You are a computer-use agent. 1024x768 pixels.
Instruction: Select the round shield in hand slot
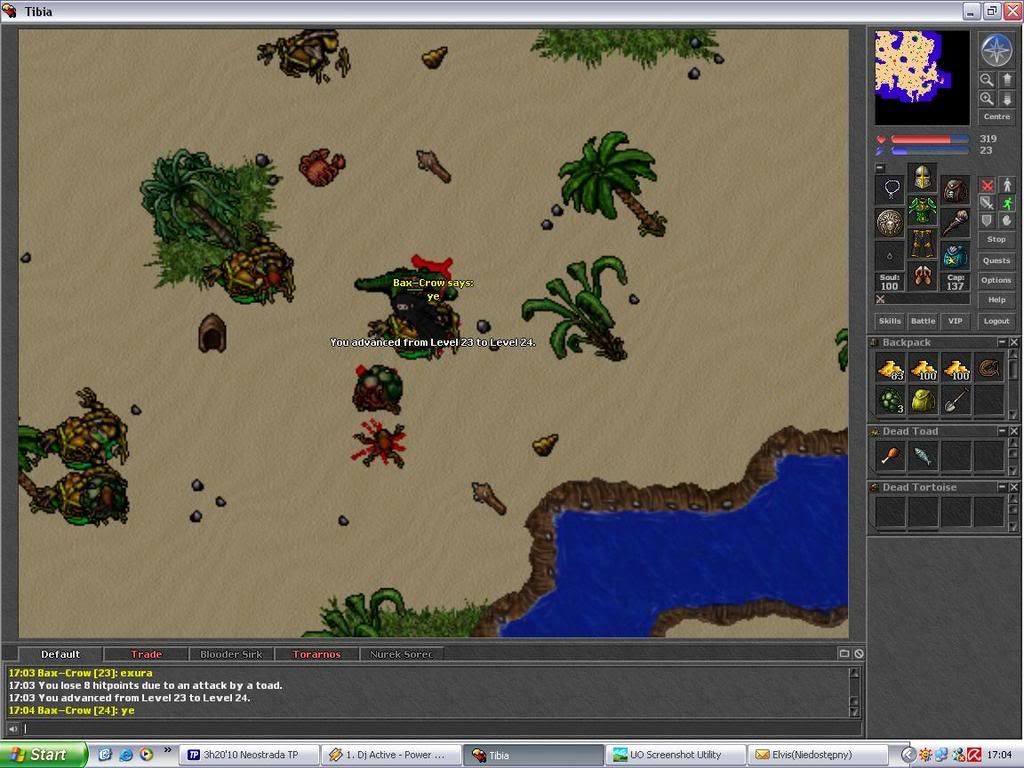(889, 223)
